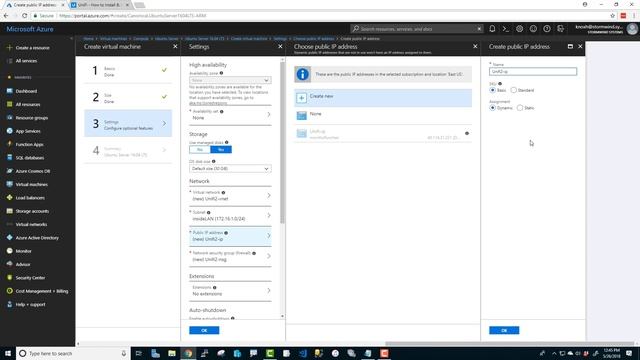This screenshot has width=640, height=360.
Task: Set Use managed disks to No
Action: tap(200, 150)
